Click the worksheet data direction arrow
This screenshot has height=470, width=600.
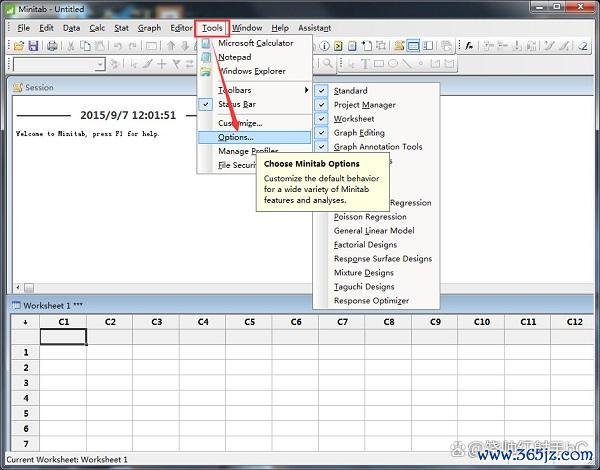(25, 322)
